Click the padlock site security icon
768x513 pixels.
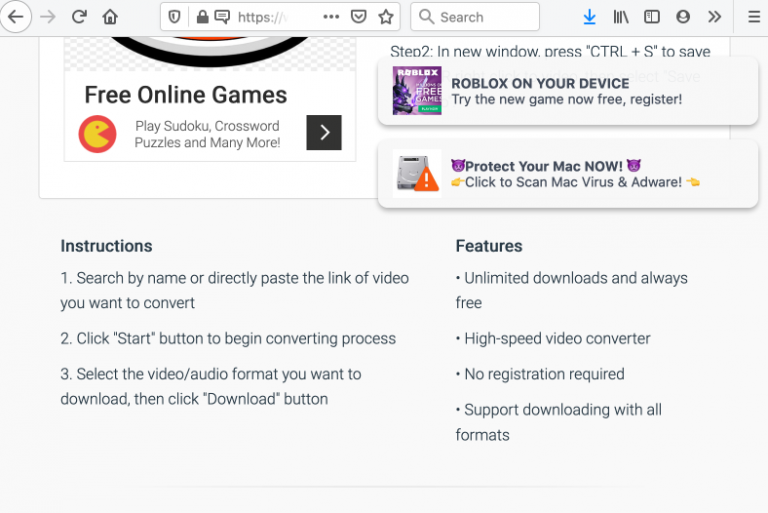(x=202, y=17)
